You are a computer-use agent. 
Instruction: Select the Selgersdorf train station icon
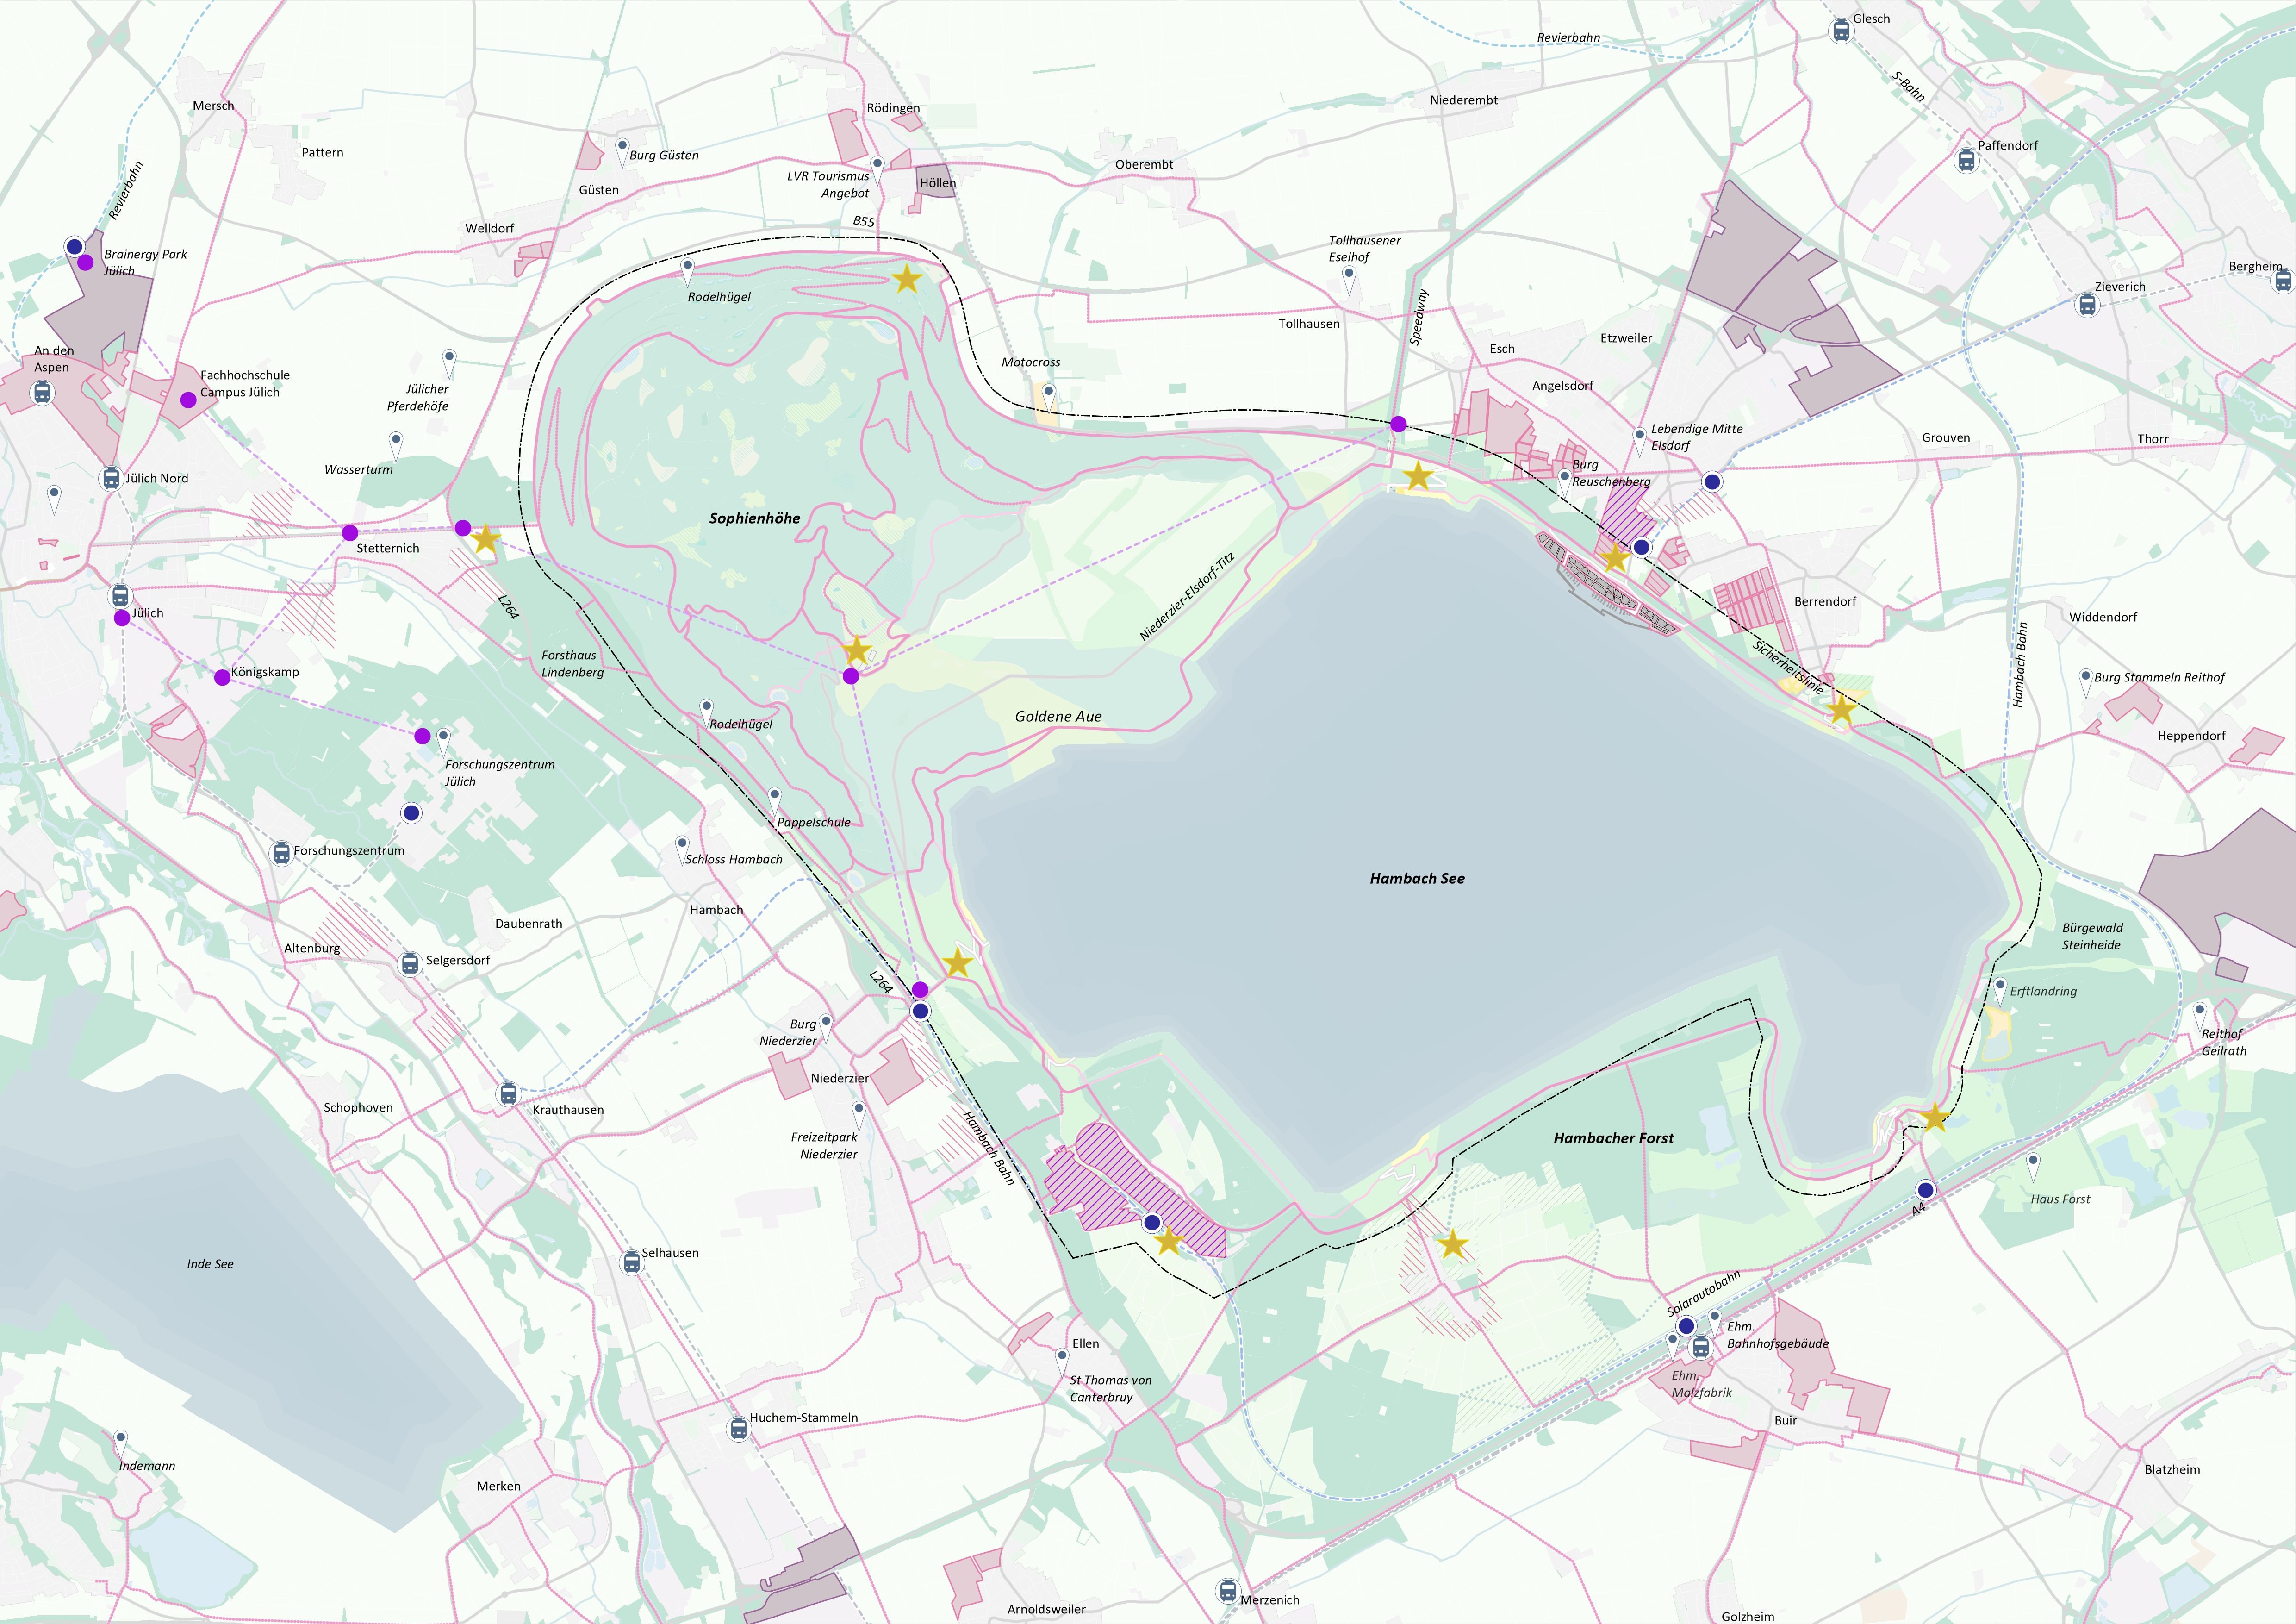[x=409, y=963]
